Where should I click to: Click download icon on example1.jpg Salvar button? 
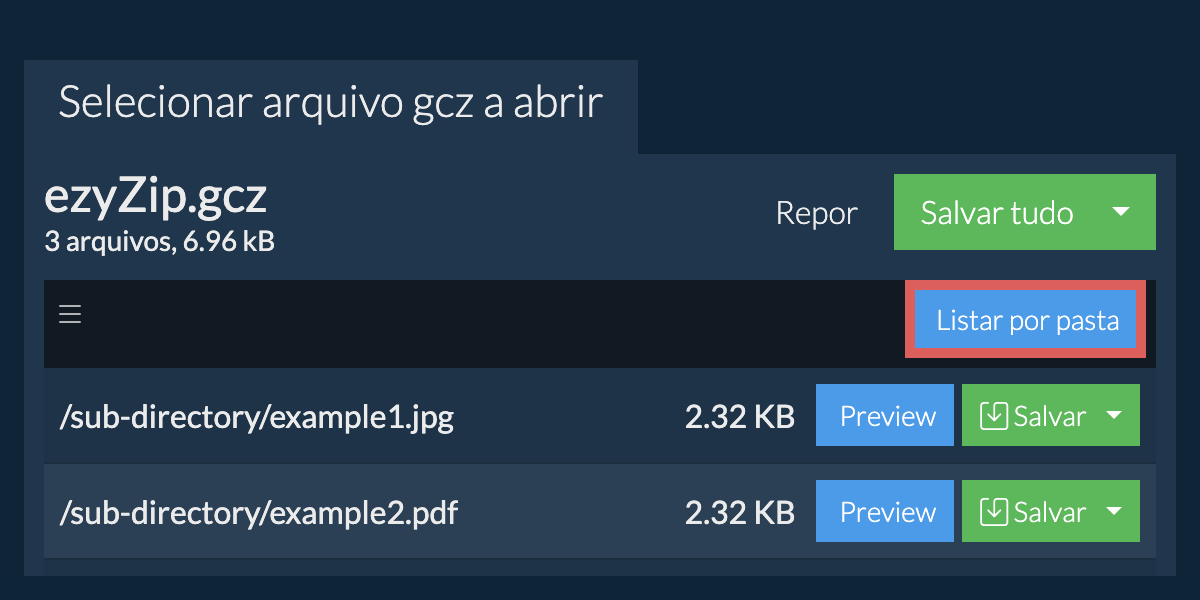[993, 416]
